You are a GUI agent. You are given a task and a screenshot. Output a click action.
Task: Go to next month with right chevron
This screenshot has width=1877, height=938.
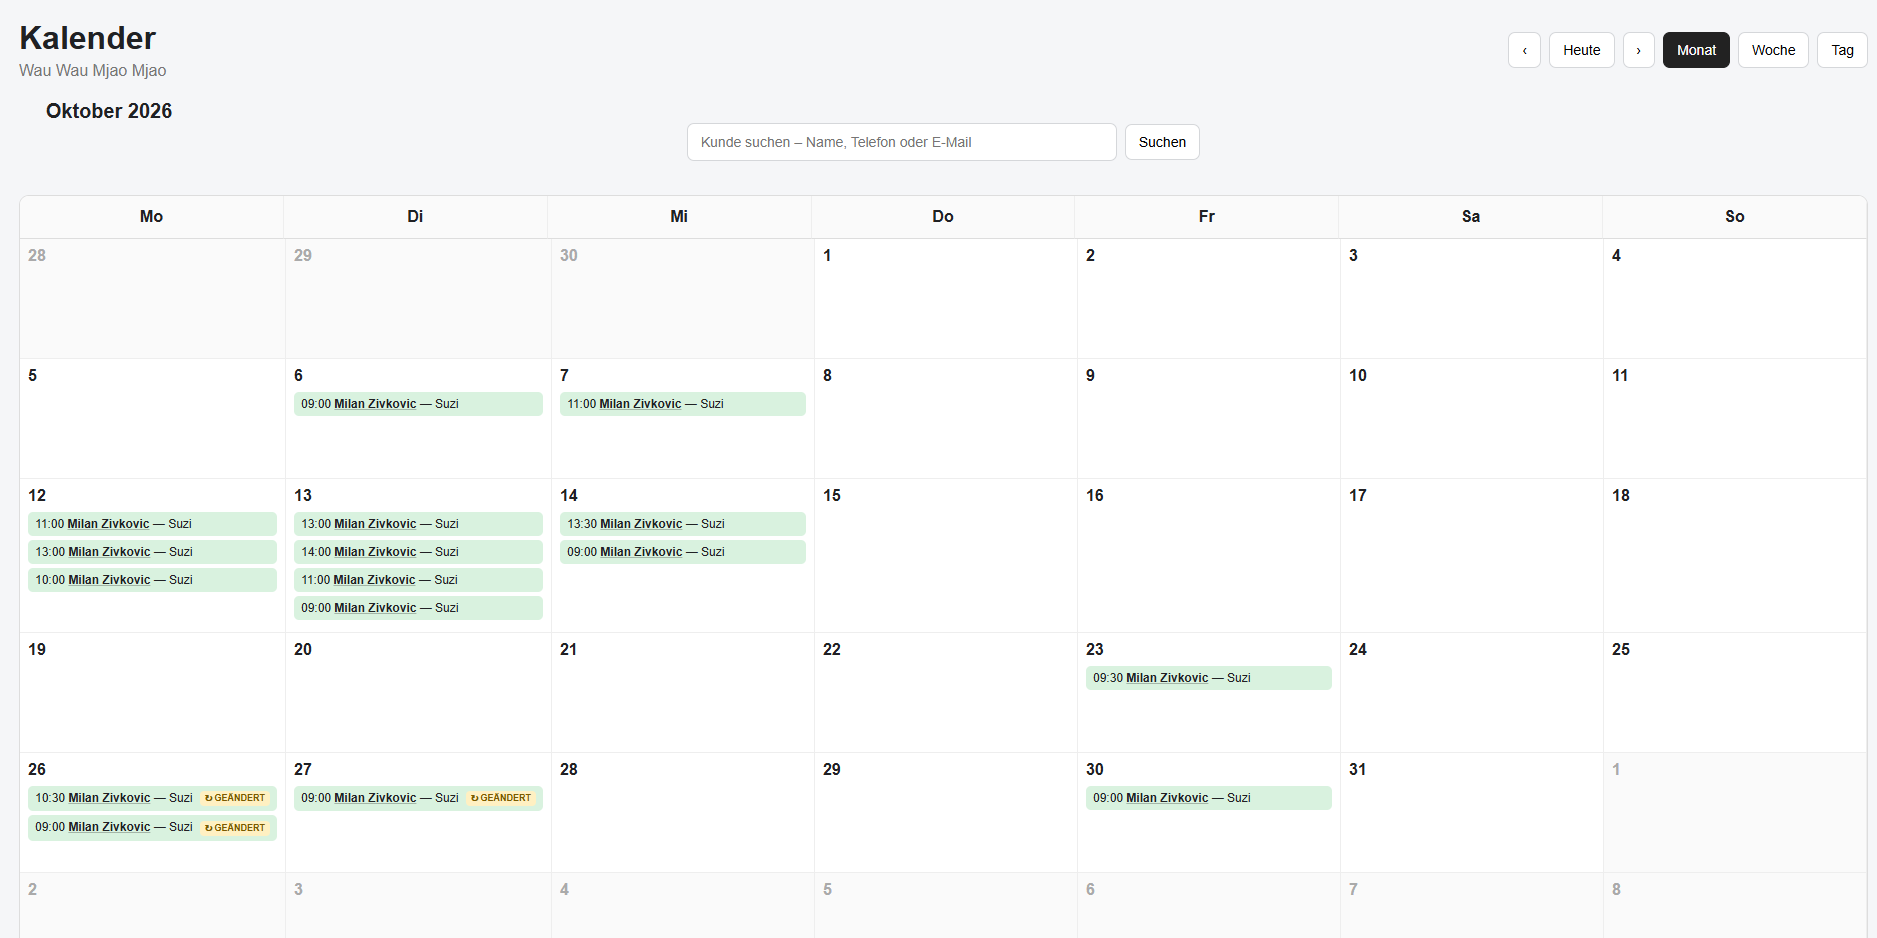click(x=1638, y=50)
